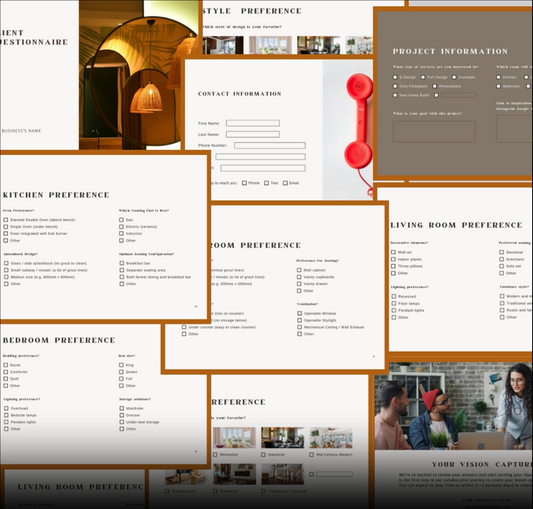Tick the Industrial style checkbox

(x=263, y=454)
